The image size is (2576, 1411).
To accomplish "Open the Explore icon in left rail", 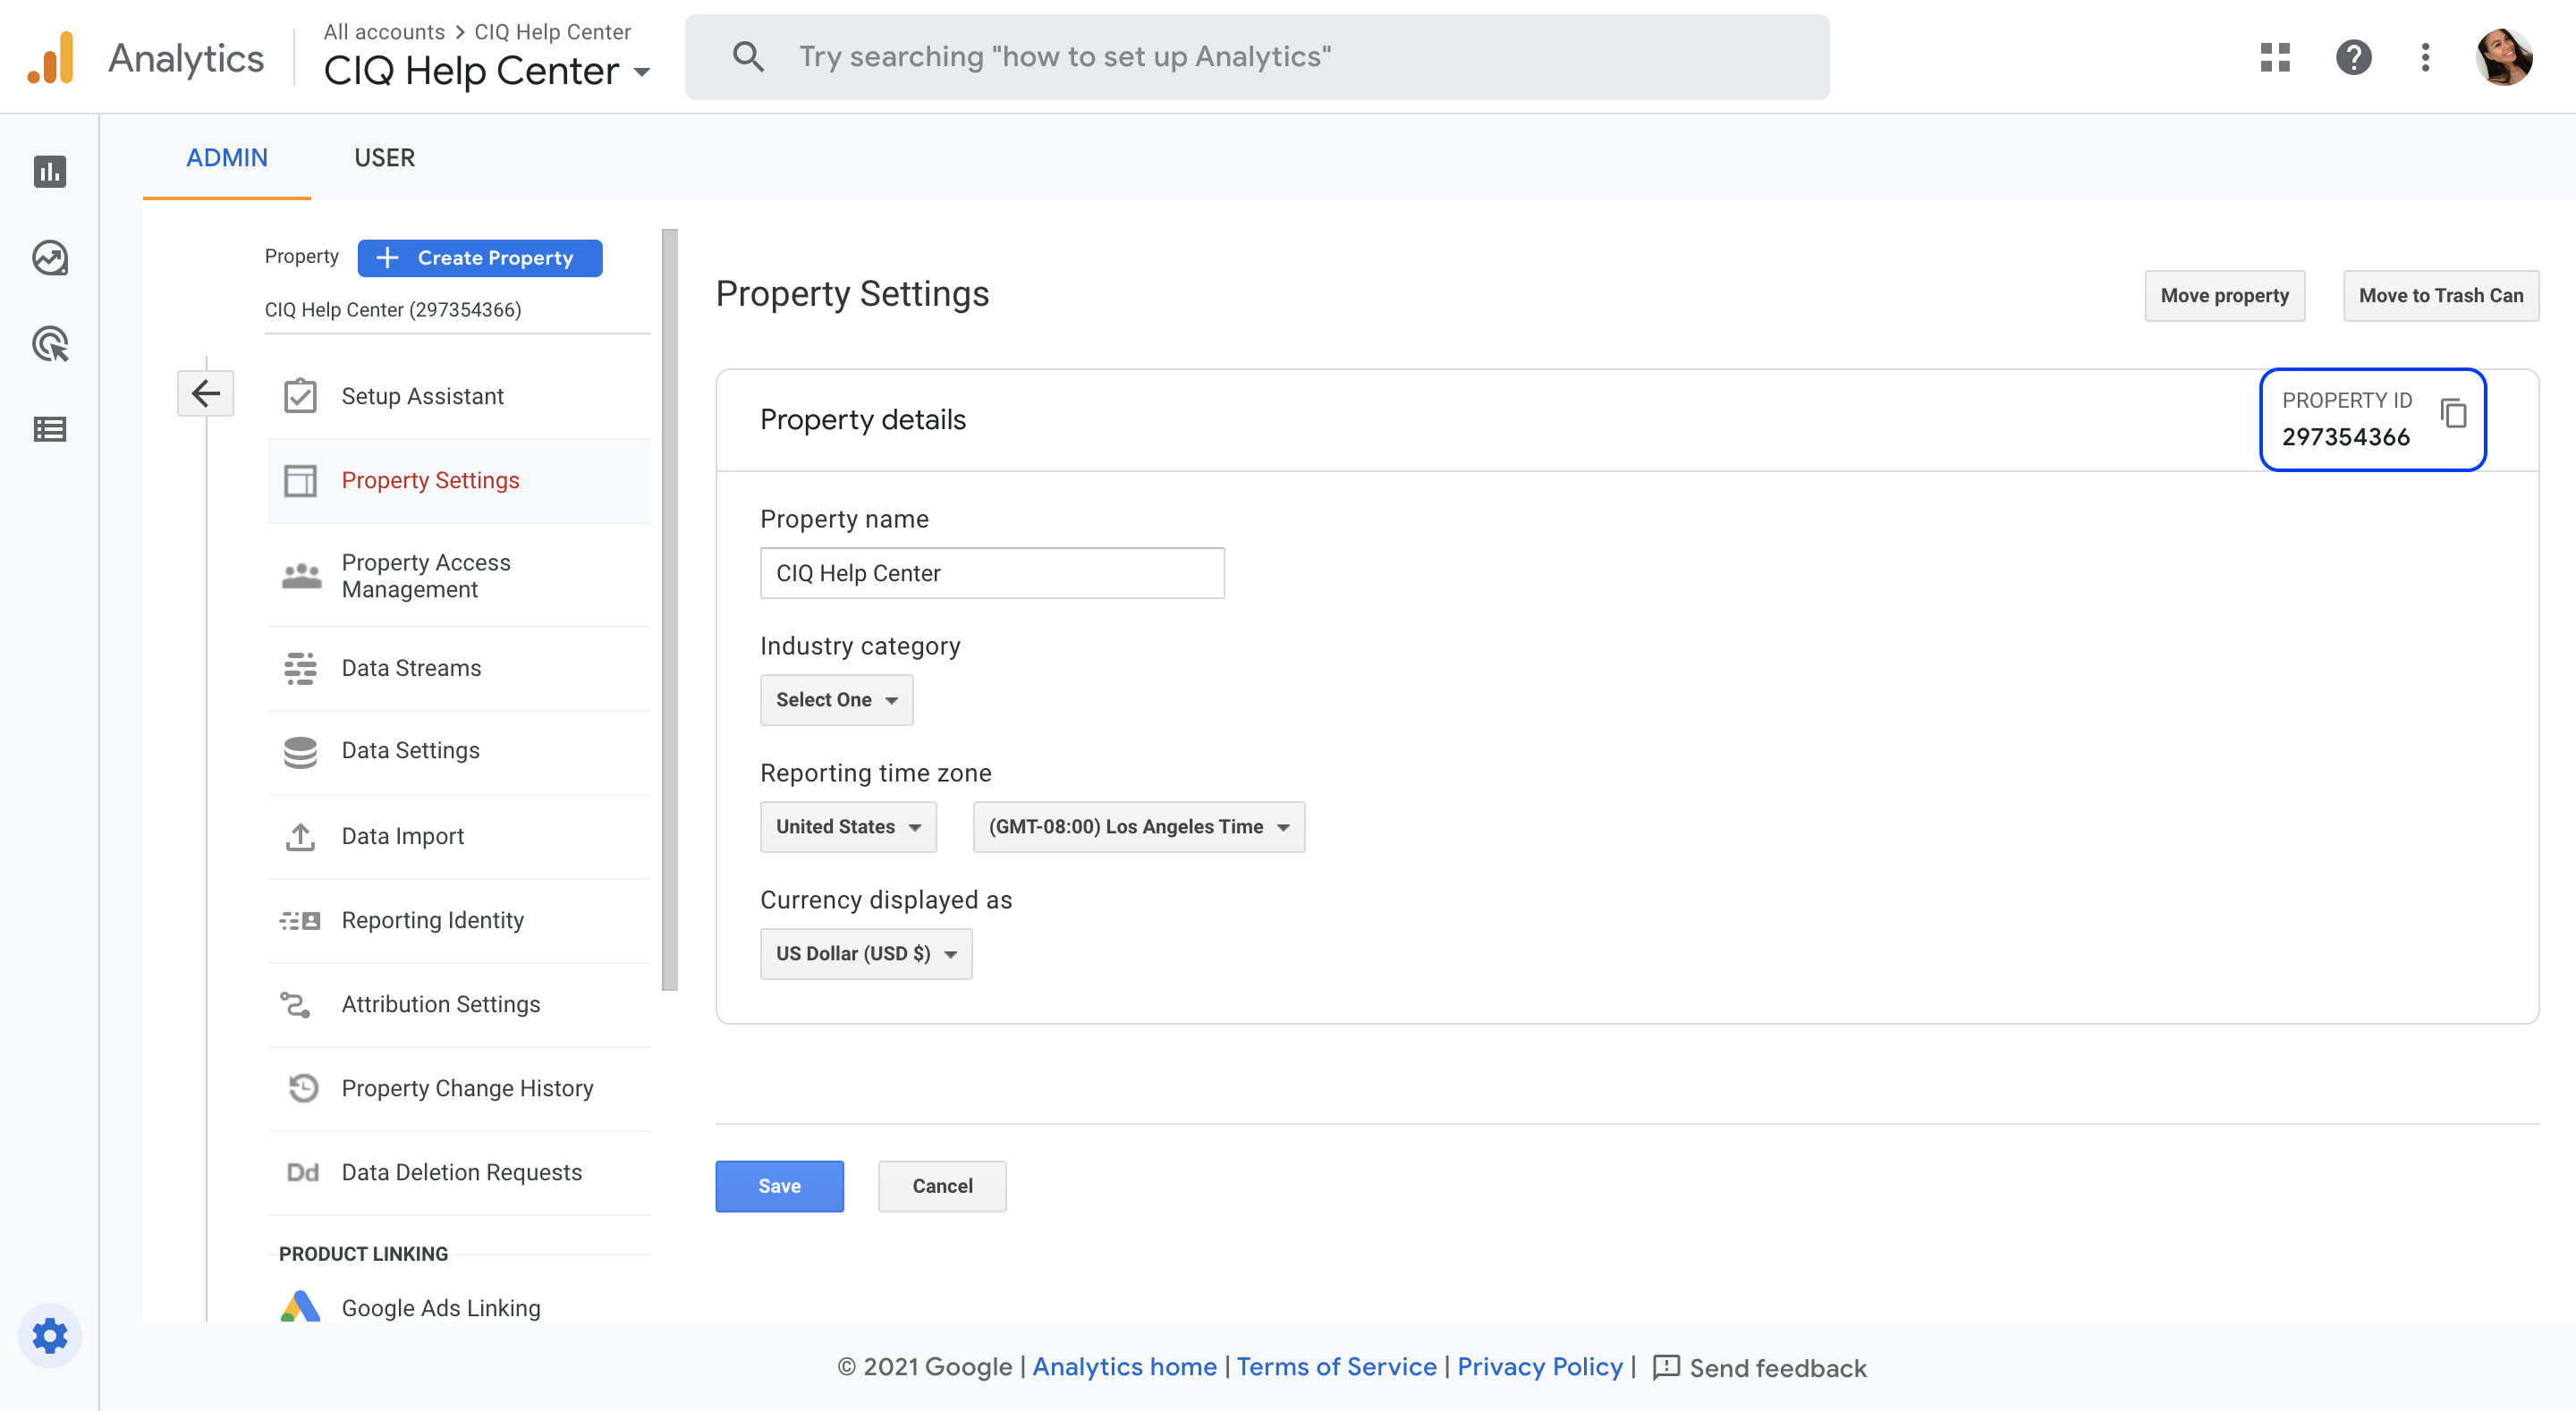I will [x=50, y=258].
